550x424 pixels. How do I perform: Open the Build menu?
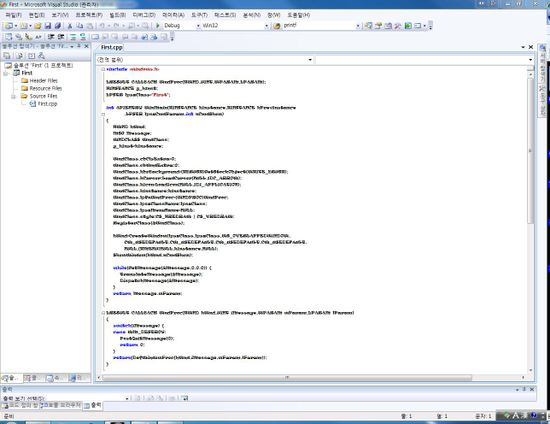[x=118, y=15]
